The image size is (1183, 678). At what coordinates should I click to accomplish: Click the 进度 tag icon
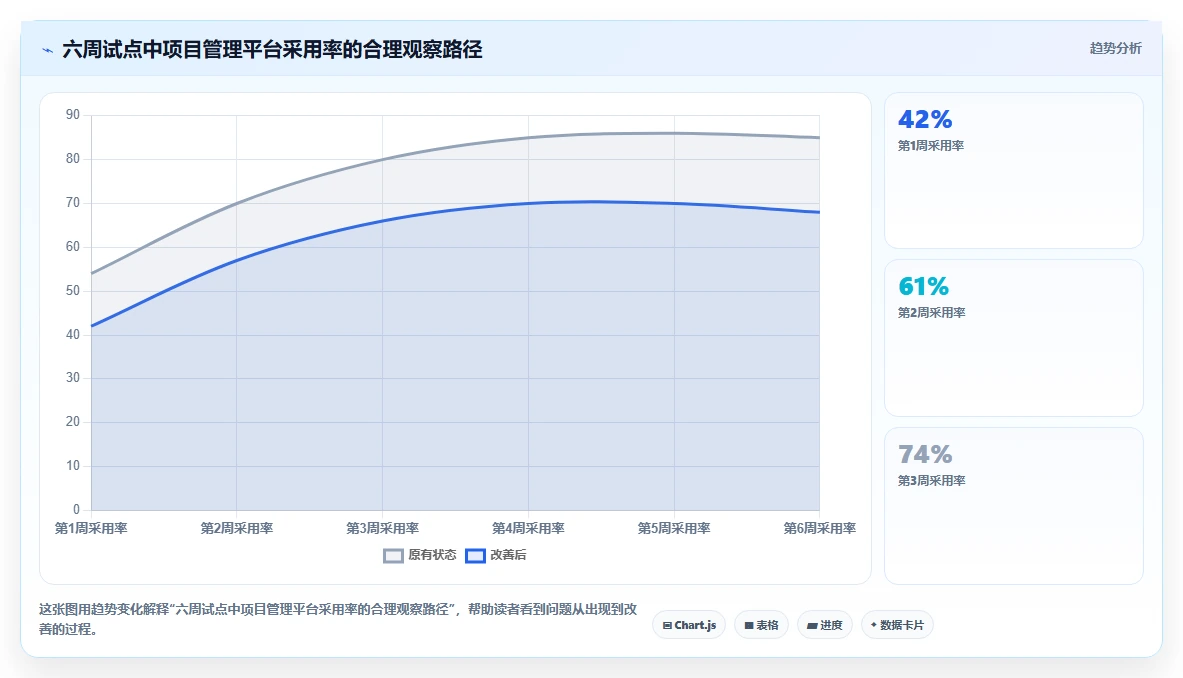pos(812,625)
